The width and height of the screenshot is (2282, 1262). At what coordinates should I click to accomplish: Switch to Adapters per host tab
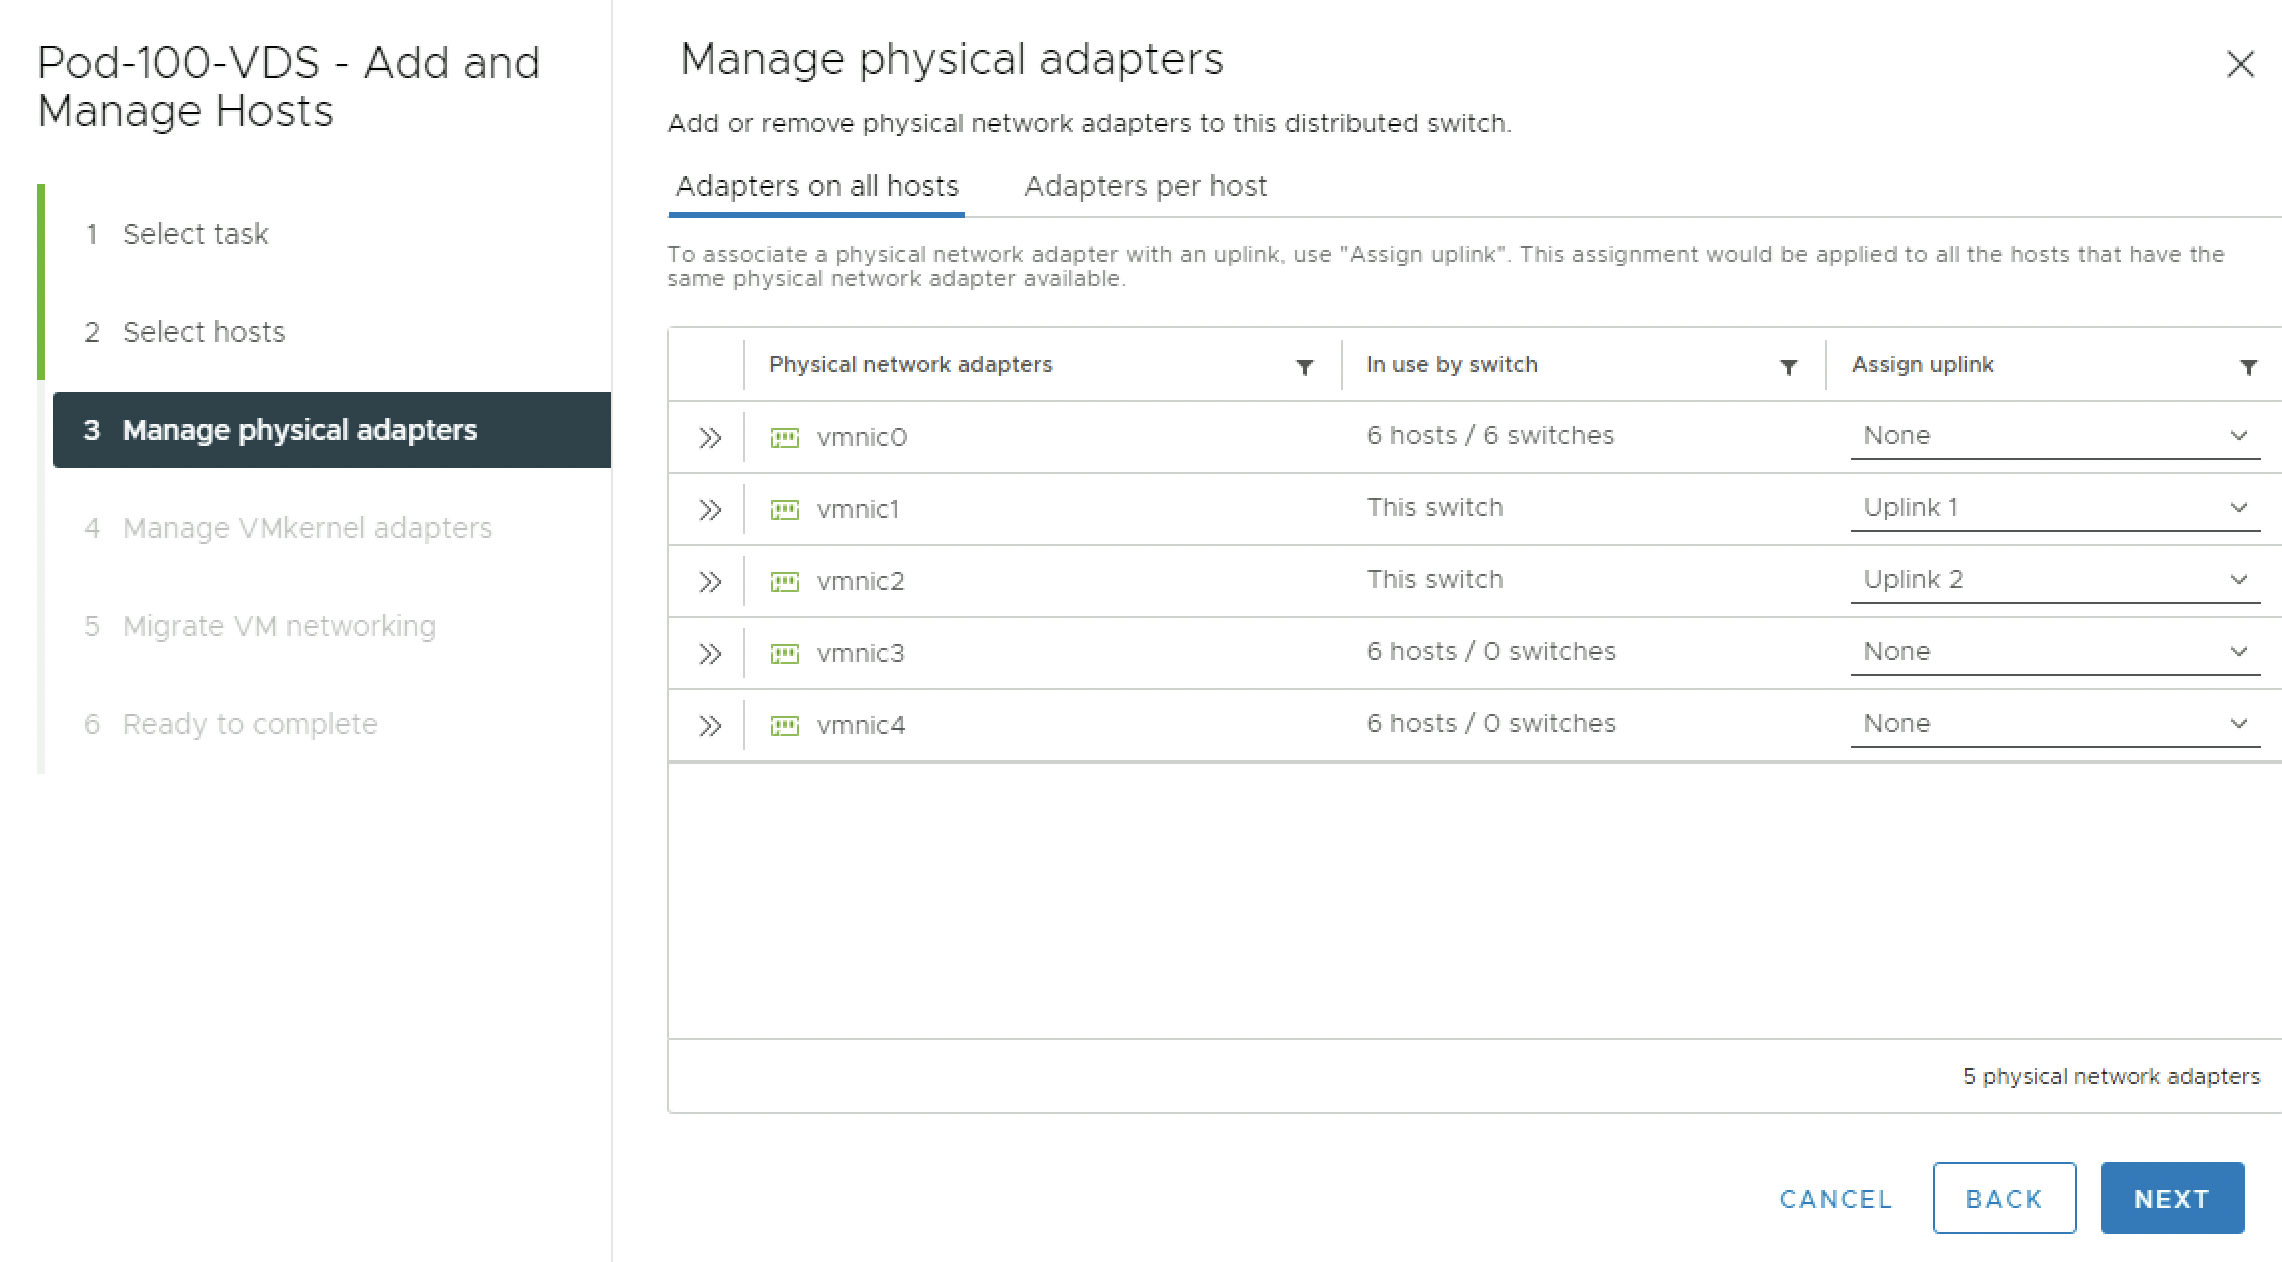(x=1145, y=186)
